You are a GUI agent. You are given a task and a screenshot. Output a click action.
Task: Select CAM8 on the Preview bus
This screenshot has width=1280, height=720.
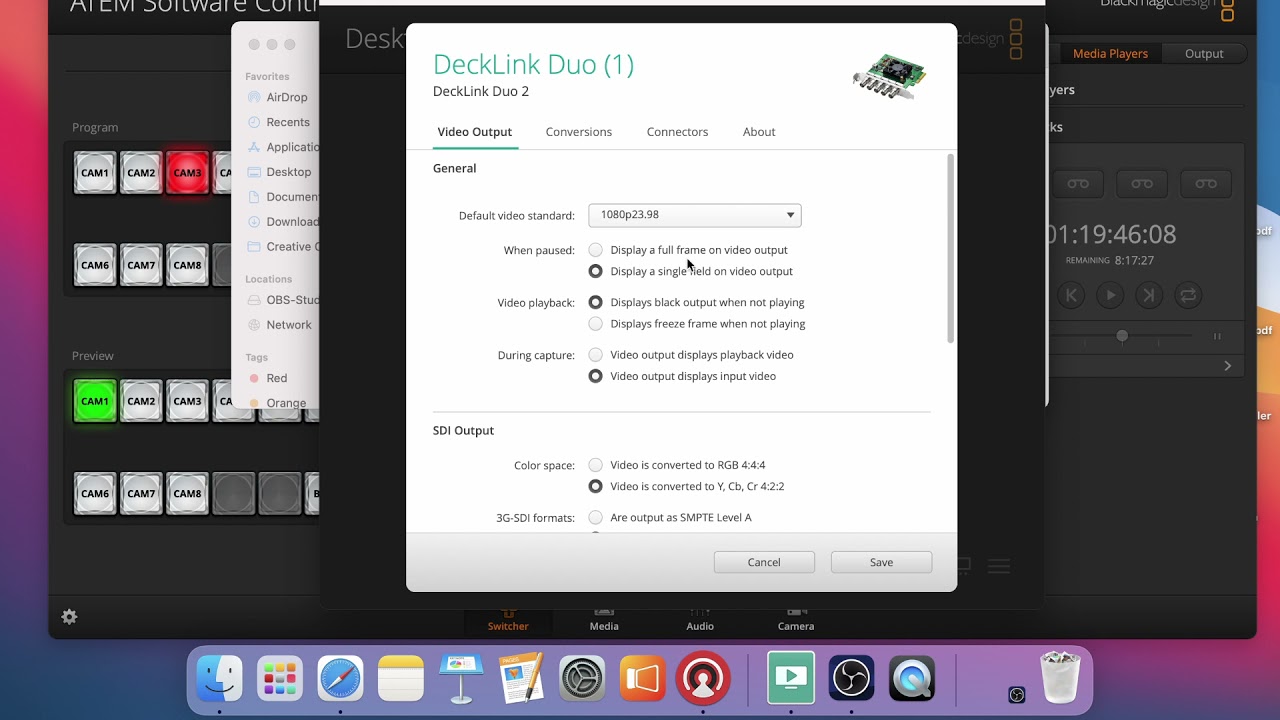(x=187, y=493)
